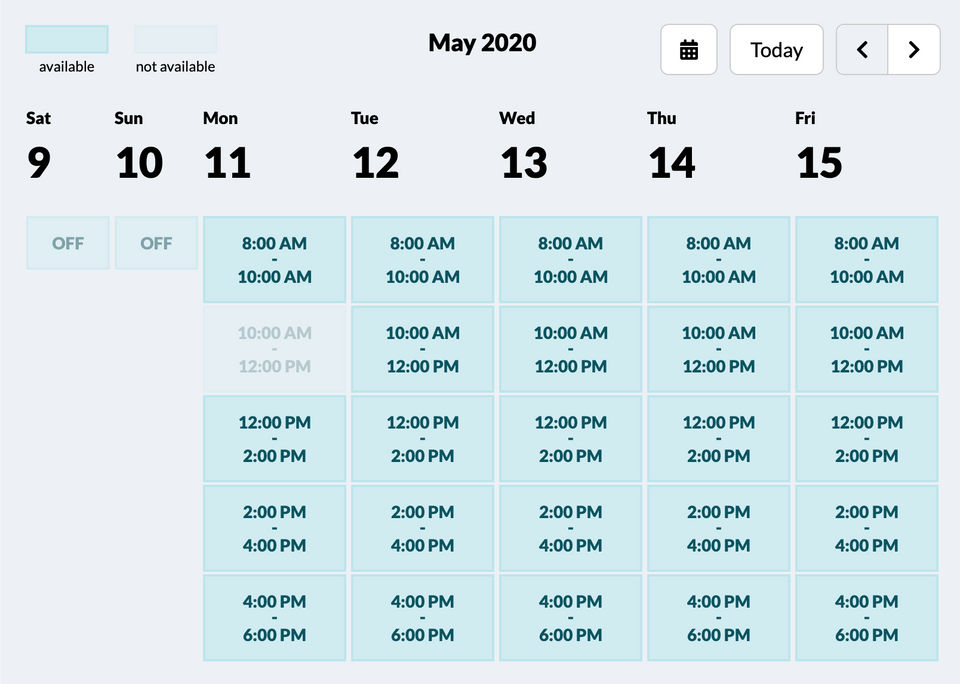Click the not available legend swatch

(x=176, y=39)
